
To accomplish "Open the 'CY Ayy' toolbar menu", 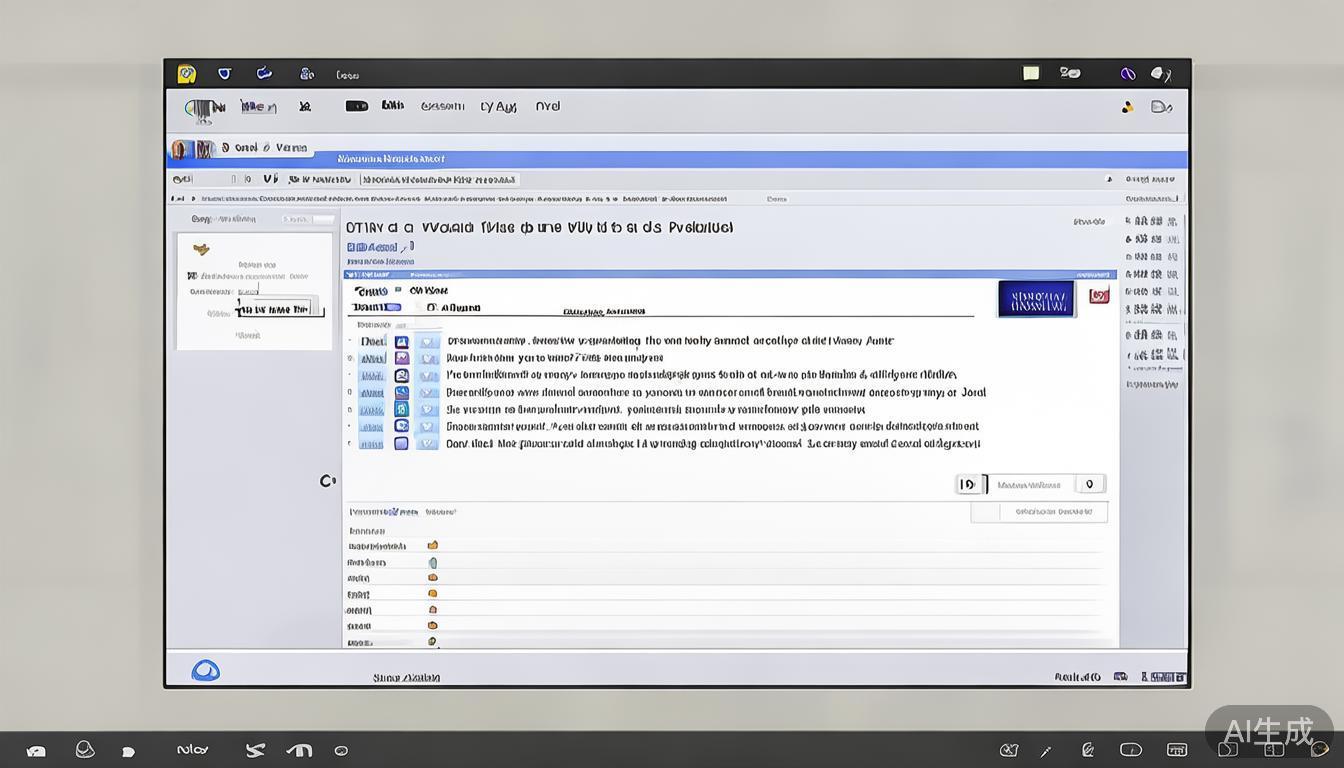I will click(x=498, y=106).
